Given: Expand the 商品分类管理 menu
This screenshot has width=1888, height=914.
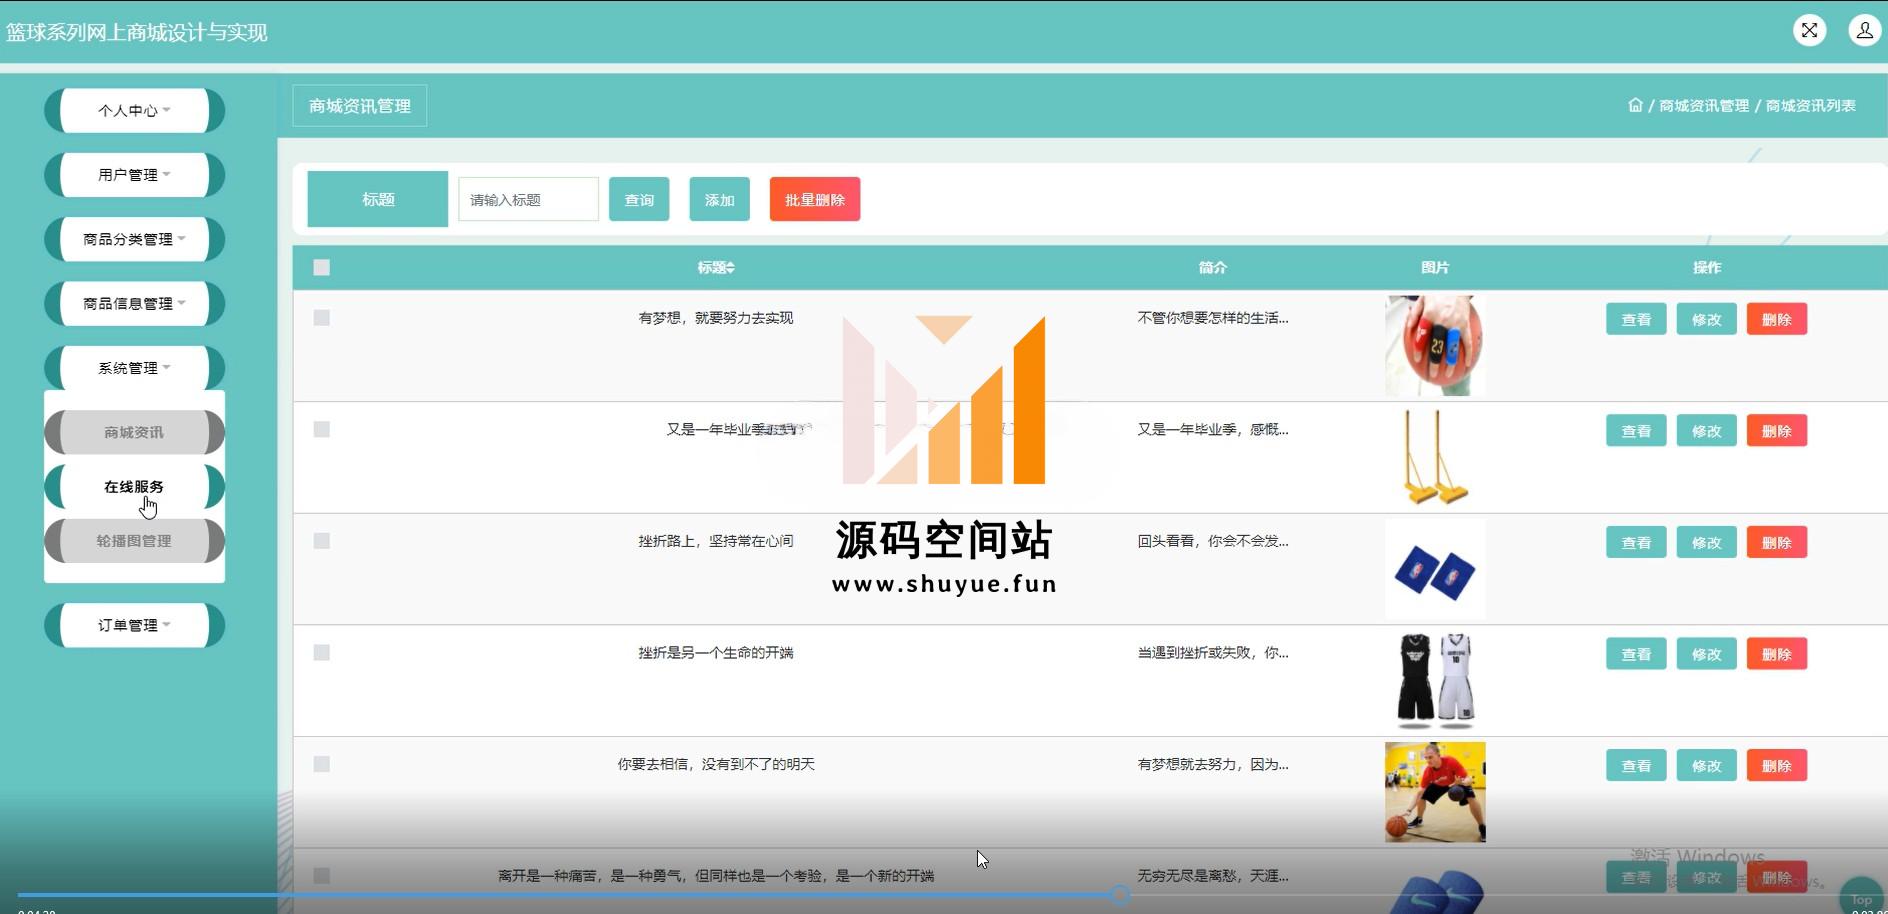Looking at the screenshot, I should [134, 239].
